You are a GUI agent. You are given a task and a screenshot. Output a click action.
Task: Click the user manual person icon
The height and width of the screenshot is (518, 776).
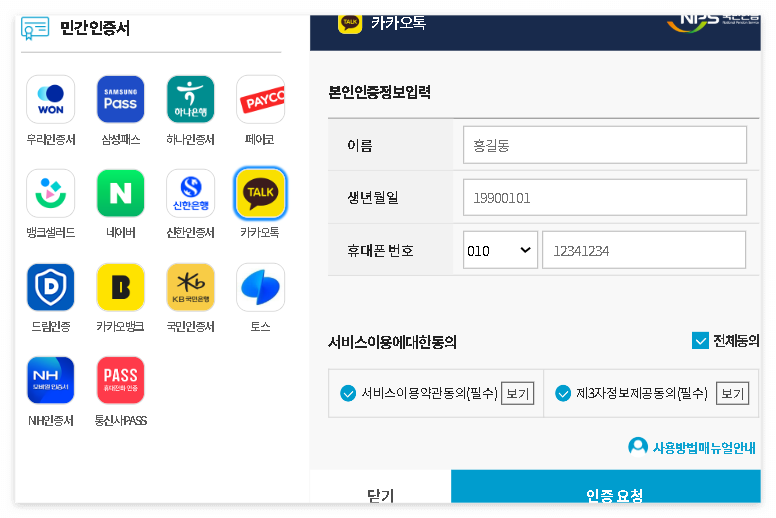(638, 446)
